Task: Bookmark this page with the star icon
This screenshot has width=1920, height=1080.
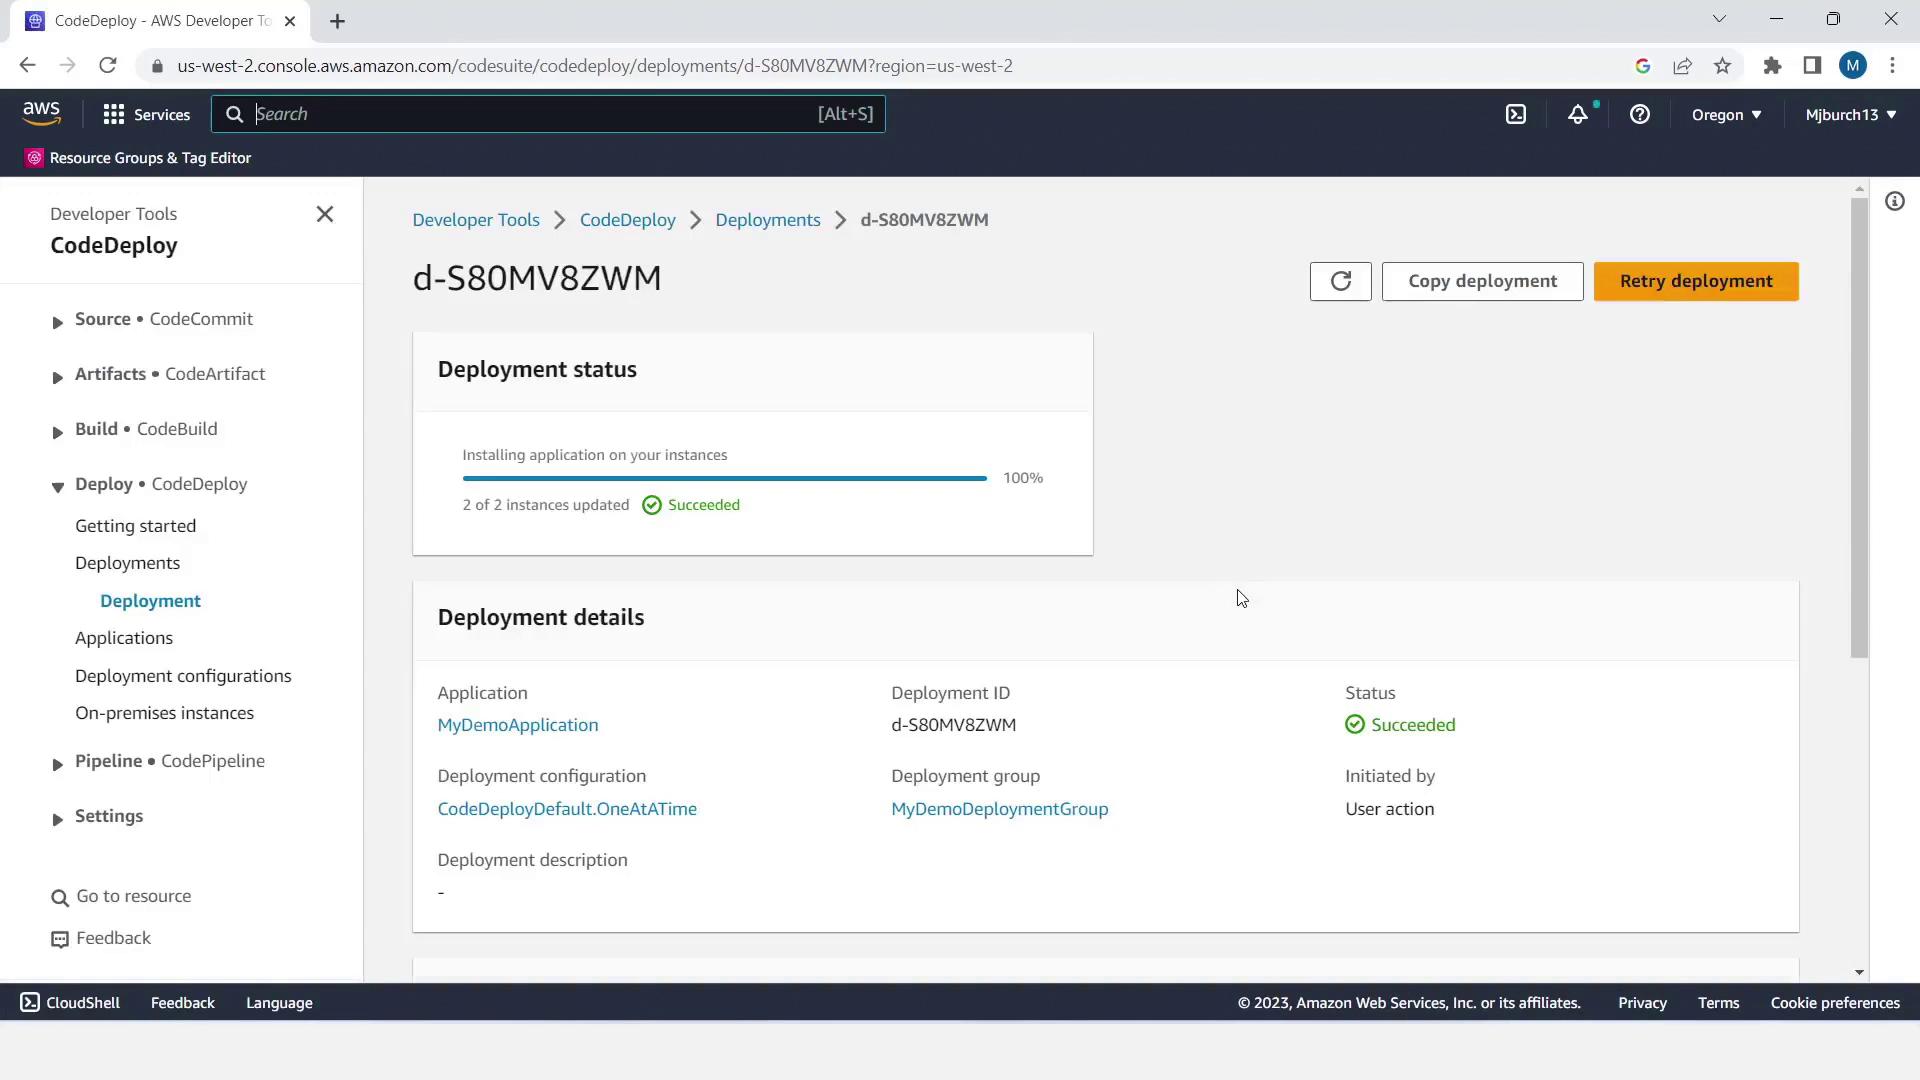Action: (x=1722, y=66)
